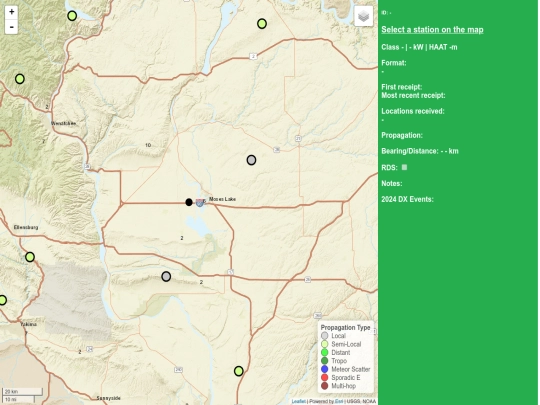Select the gray local station marker south of Moses Lake
This screenshot has height=405, width=540.
click(166, 277)
